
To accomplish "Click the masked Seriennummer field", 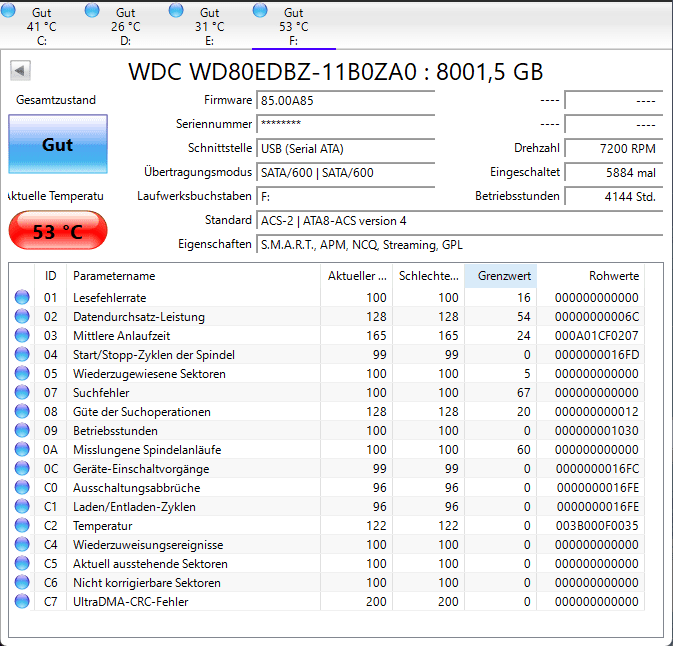I will [346, 125].
